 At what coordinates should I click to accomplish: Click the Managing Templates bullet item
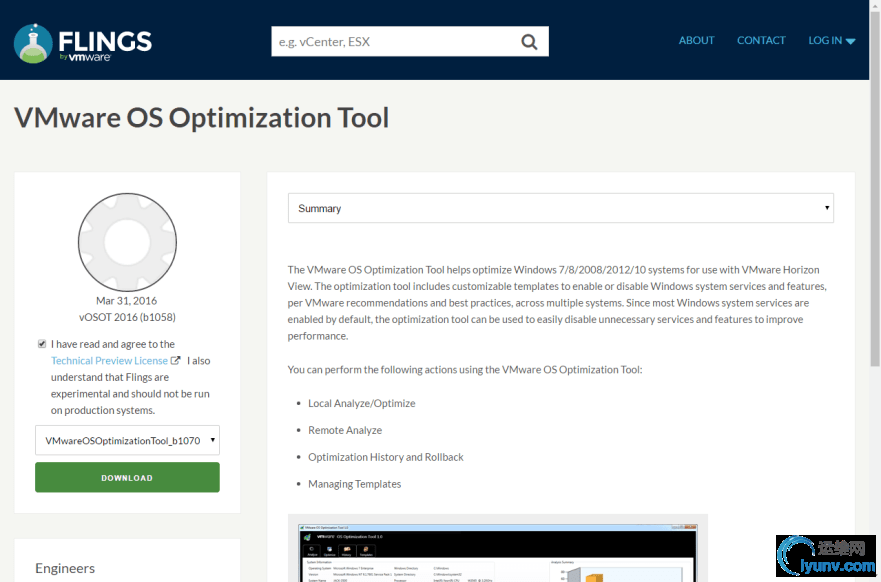coord(355,484)
